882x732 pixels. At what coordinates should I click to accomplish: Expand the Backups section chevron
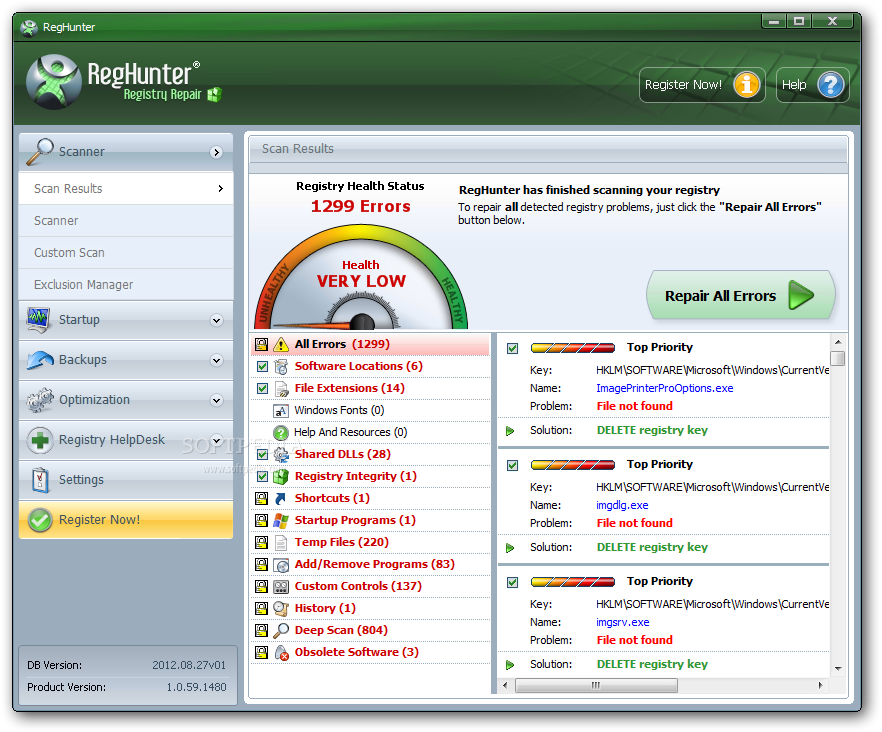click(217, 361)
